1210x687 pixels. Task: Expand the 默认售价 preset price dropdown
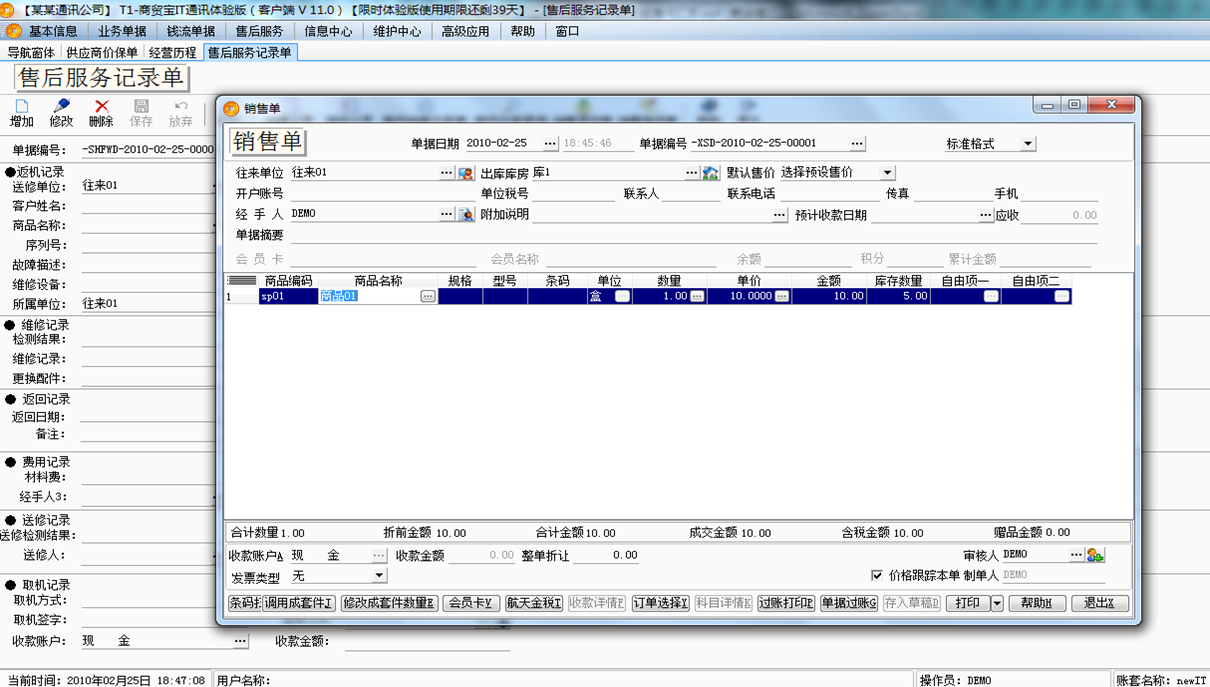(x=887, y=173)
